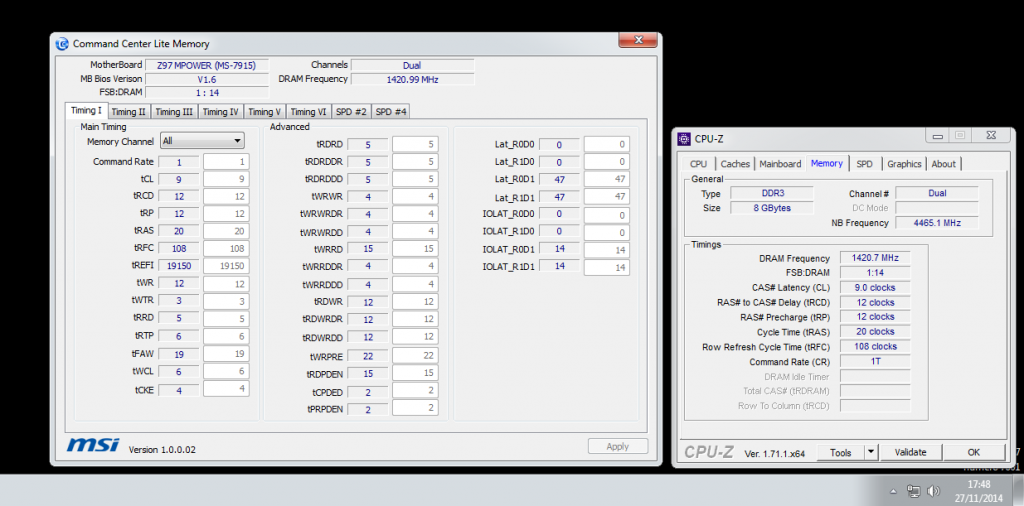Image resolution: width=1024 pixels, height=506 pixels.
Task: Show hidden tray icons arrow
Action: coord(893,491)
